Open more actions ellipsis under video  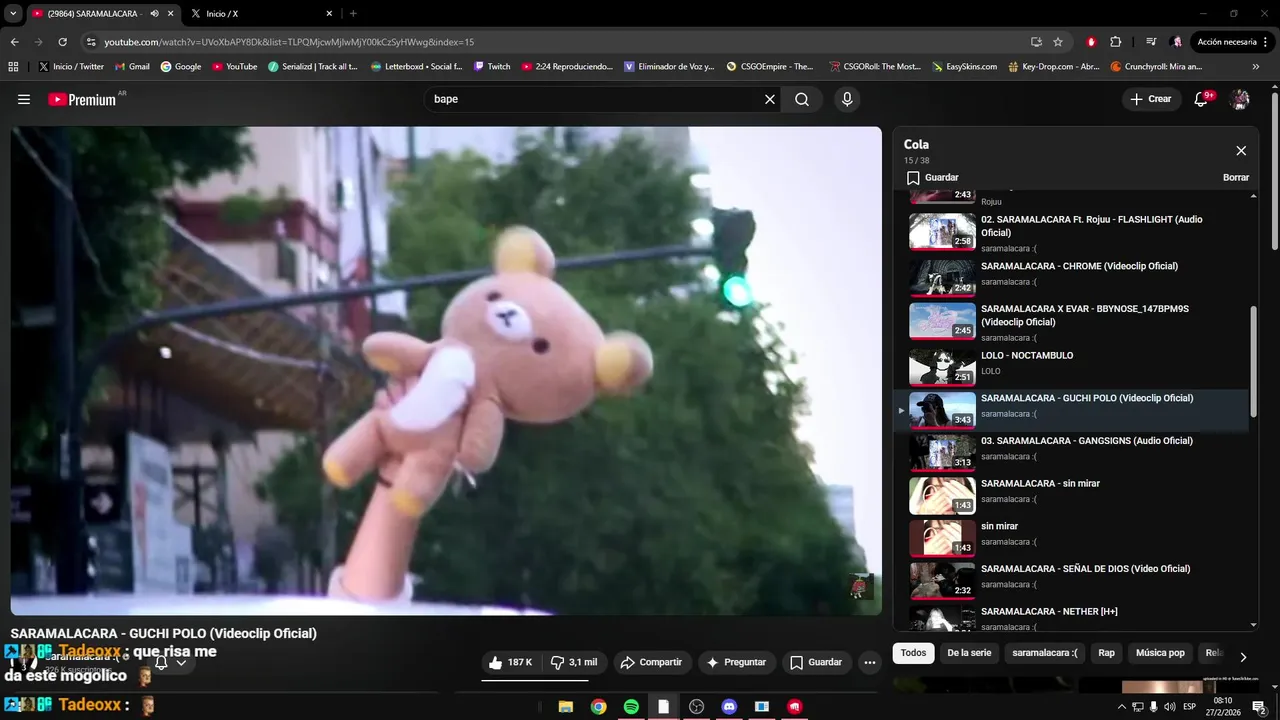870,662
